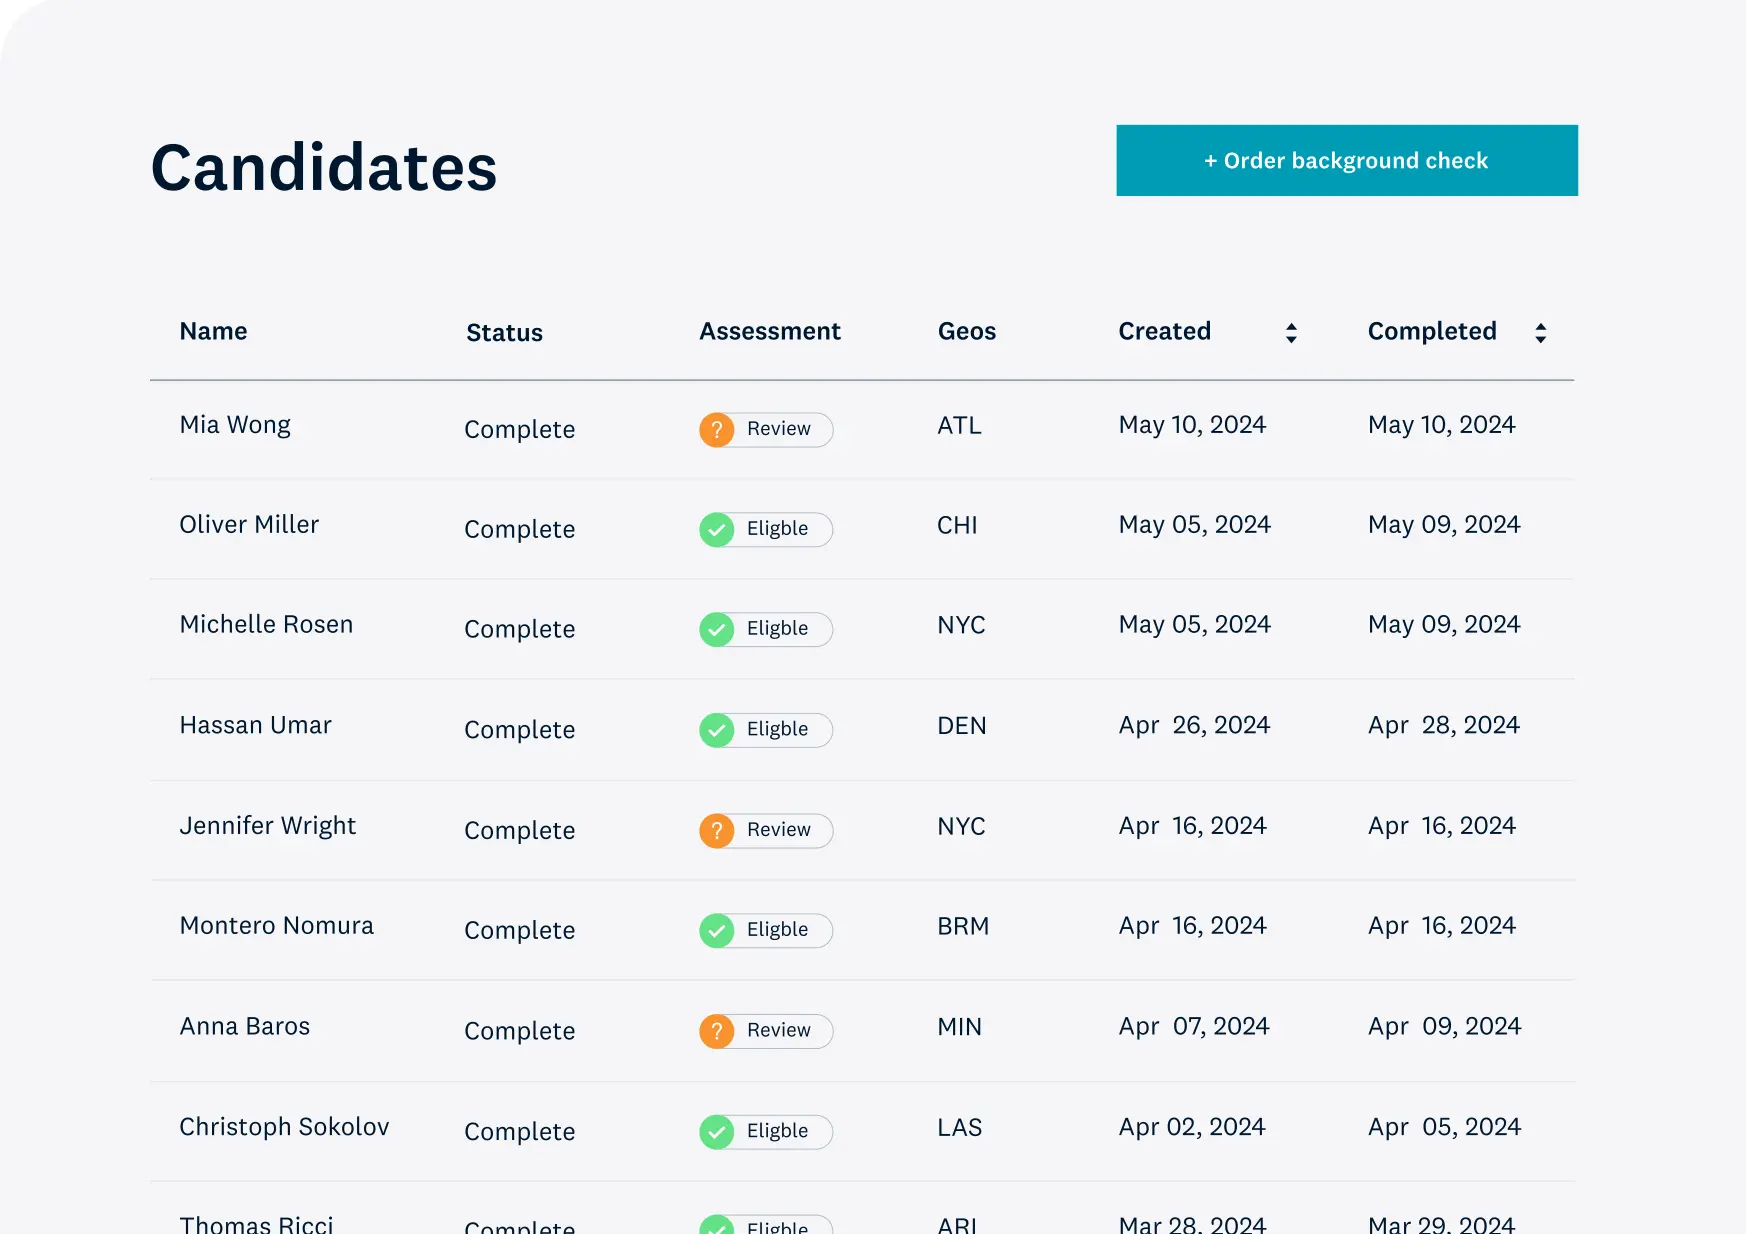This screenshot has height=1234, width=1746.
Task: Click the Eligble label in Hassan Umar's row
Action: tap(777, 730)
